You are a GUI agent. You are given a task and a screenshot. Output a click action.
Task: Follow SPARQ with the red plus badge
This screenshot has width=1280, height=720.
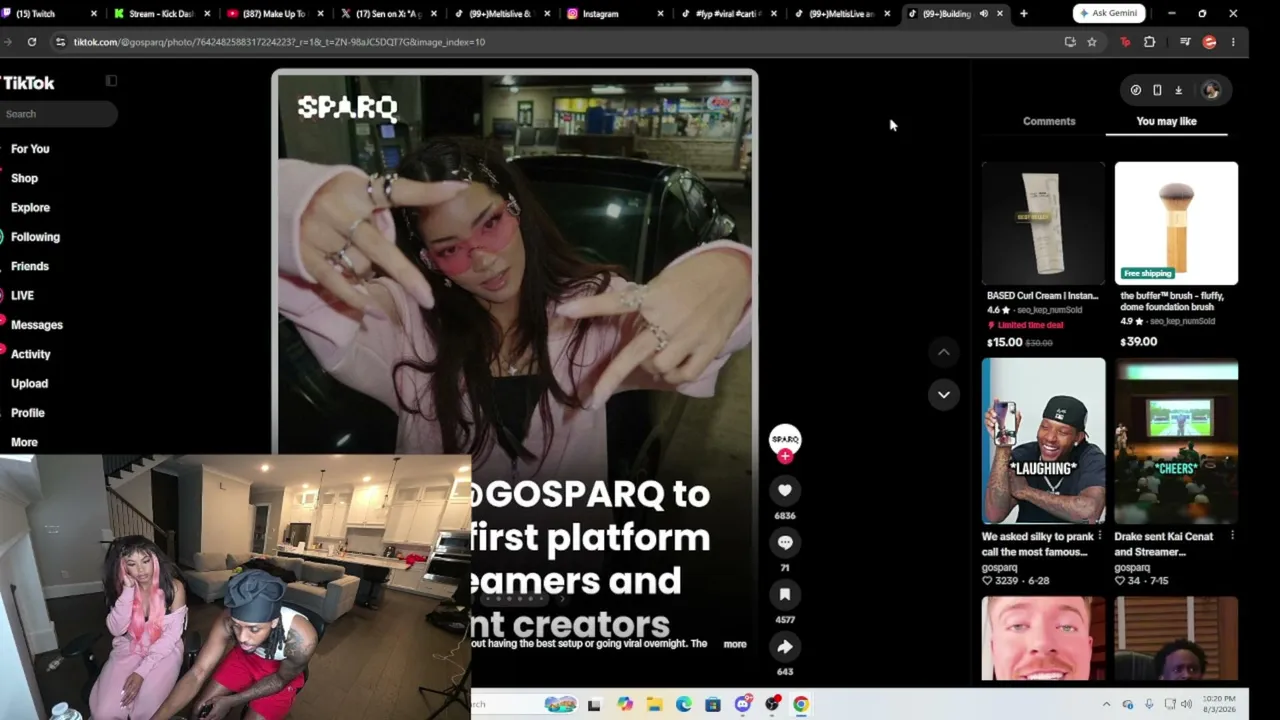pos(785,456)
